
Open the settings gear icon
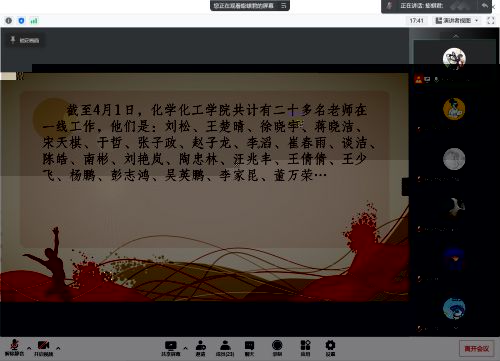(x=330, y=348)
